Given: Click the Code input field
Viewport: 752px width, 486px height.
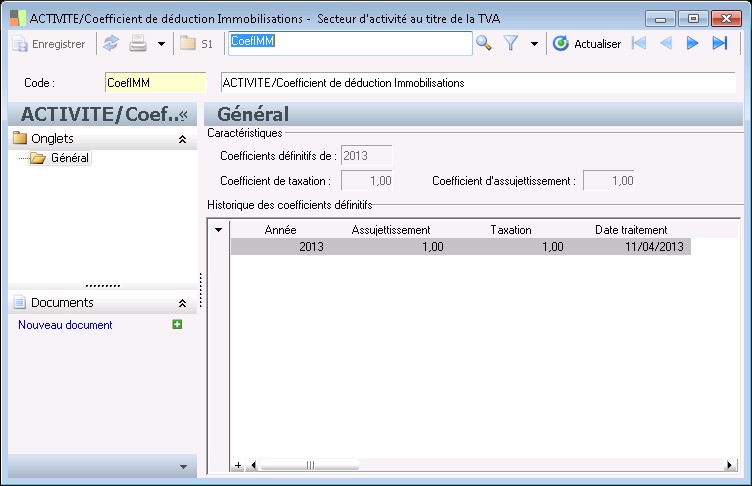Looking at the screenshot, I should tap(154, 83).
